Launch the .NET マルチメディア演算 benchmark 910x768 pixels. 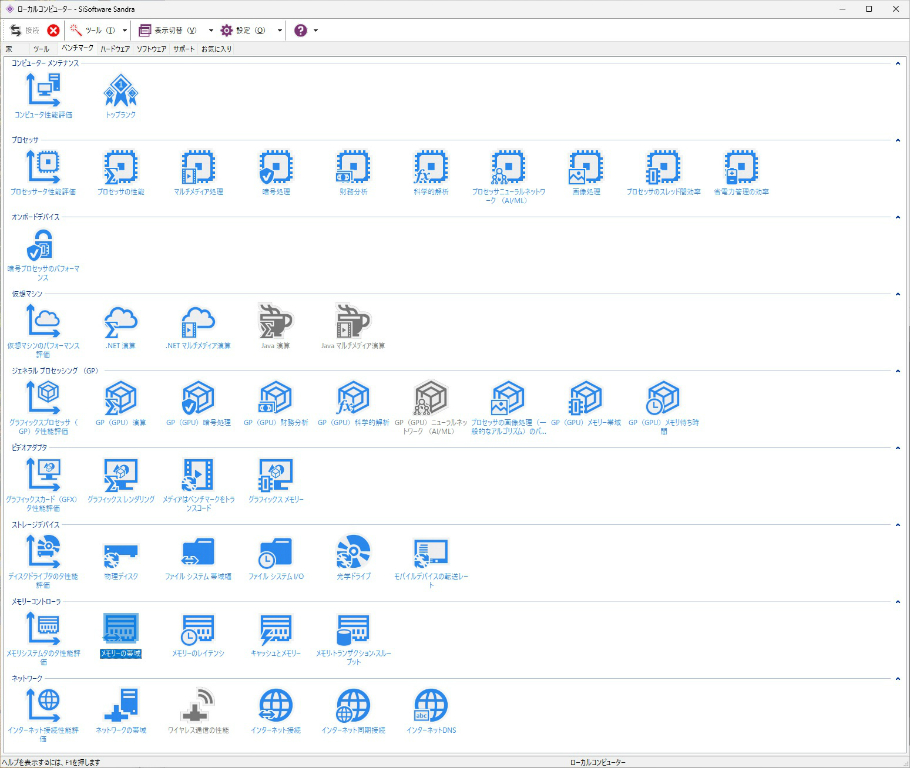(198, 326)
